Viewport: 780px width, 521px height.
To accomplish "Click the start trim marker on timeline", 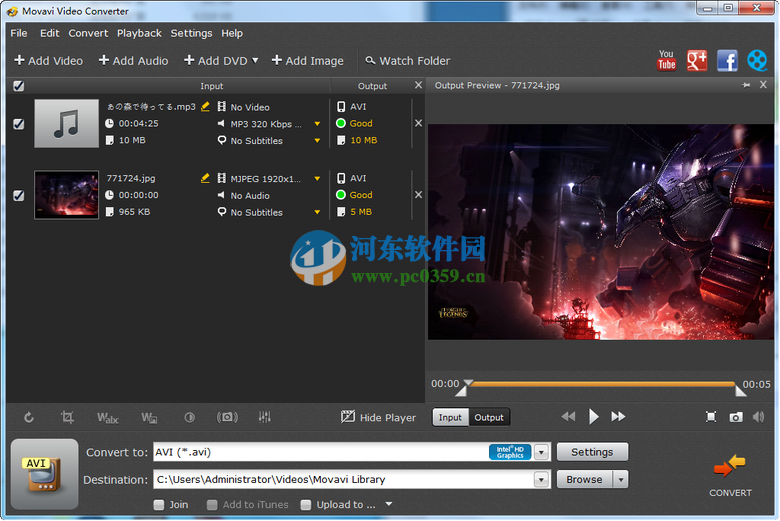I will (x=462, y=390).
